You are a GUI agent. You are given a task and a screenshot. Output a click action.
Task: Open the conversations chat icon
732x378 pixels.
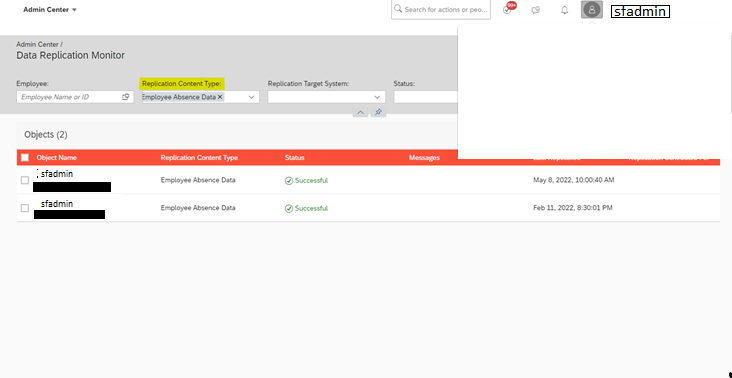pyautogui.click(x=536, y=10)
